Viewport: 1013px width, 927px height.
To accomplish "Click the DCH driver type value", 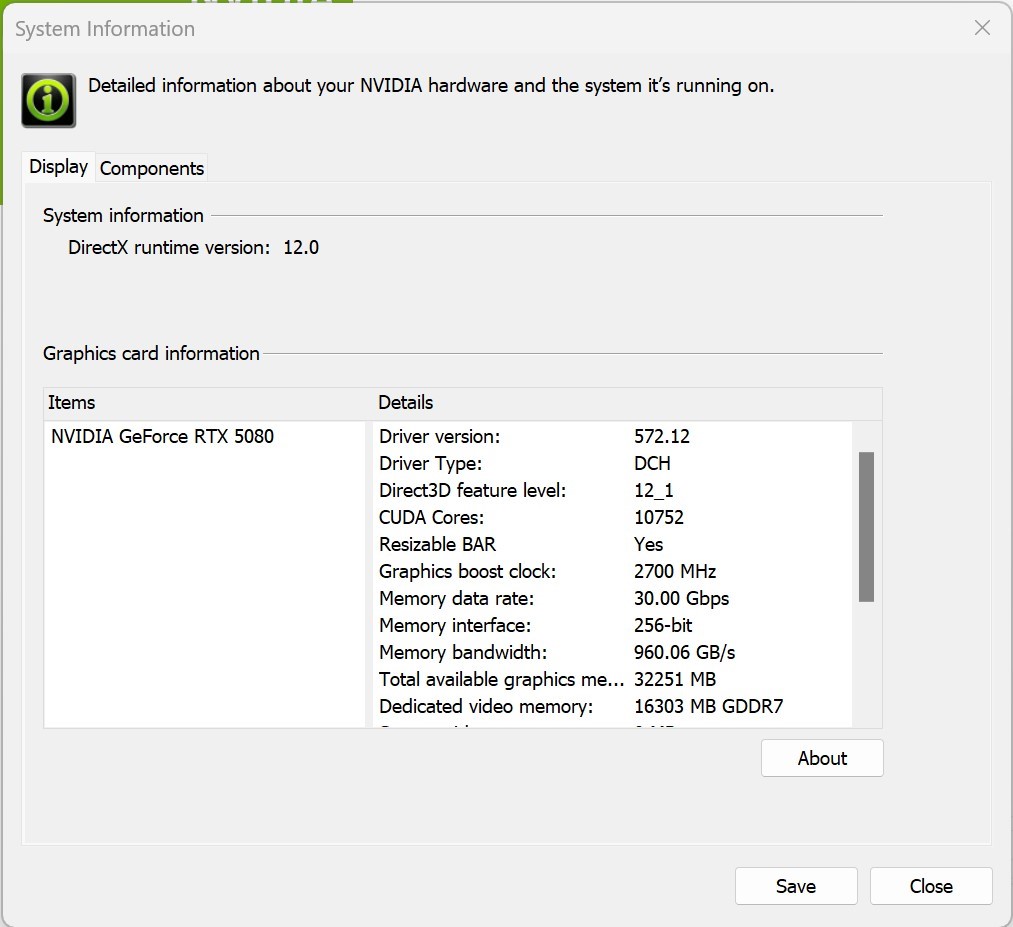I will (653, 464).
